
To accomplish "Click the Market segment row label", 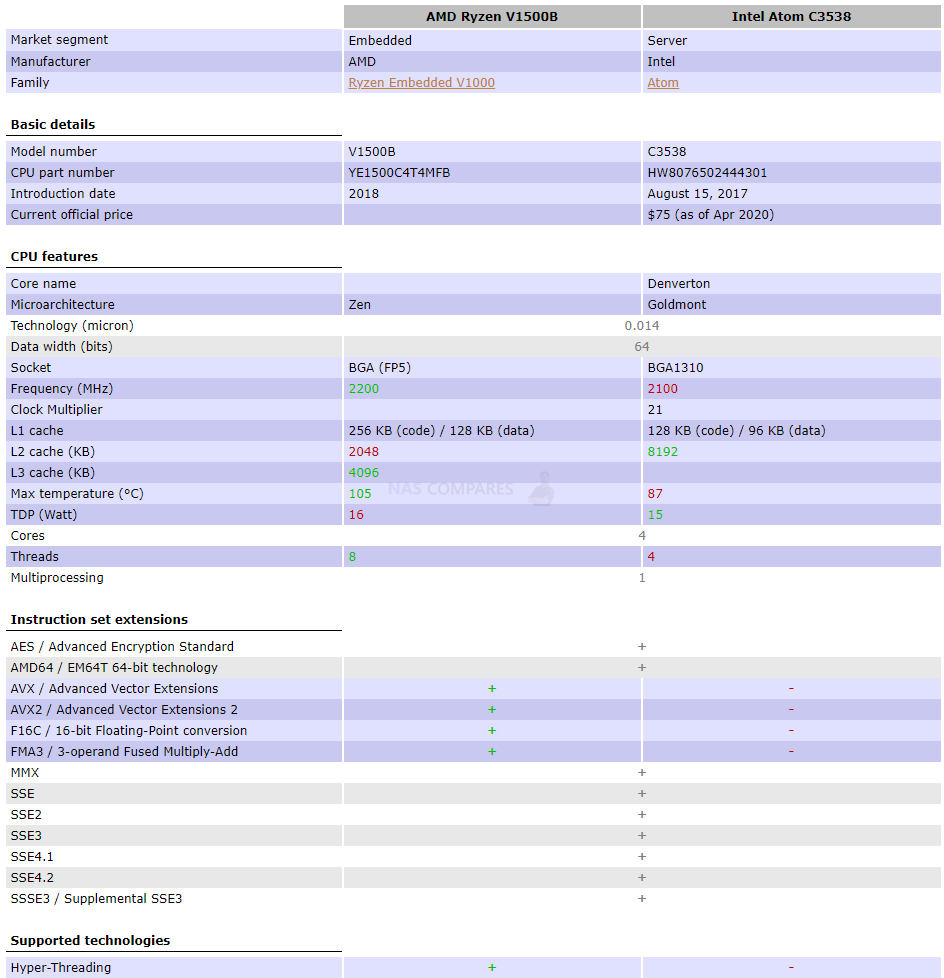I will point(59,40).
